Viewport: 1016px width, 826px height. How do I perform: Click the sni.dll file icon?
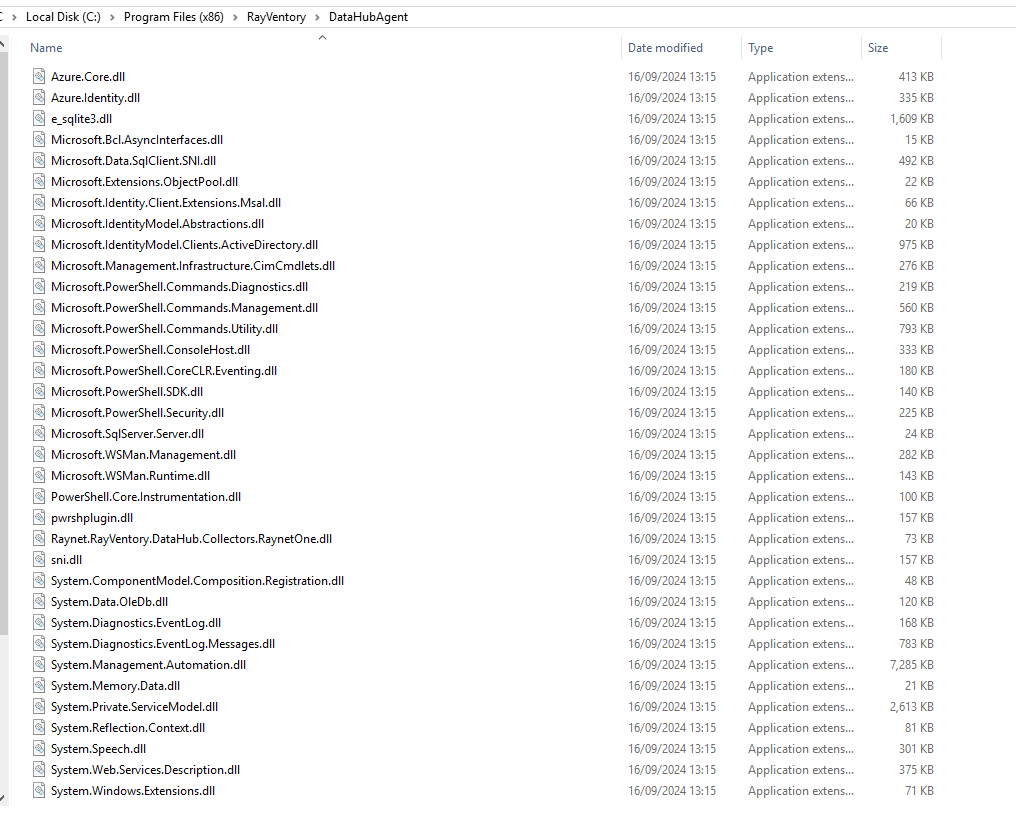click(40, 560)
